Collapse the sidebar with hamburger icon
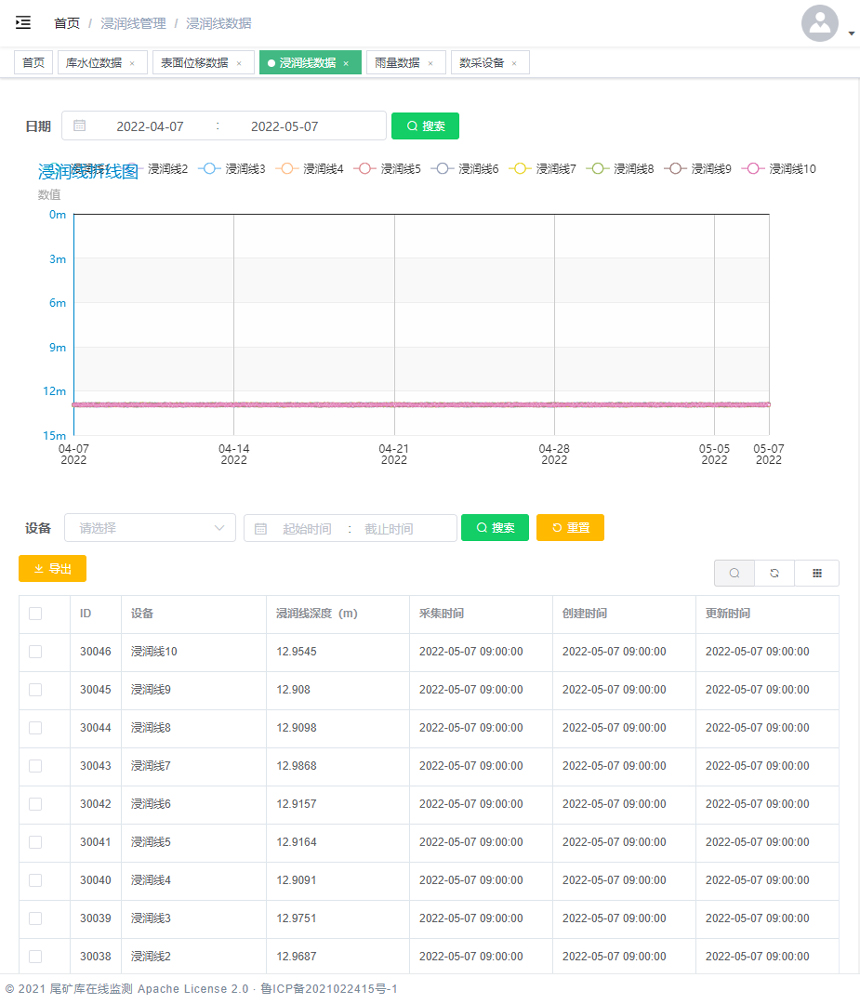 pyautogui.click(x=23, y=22)
